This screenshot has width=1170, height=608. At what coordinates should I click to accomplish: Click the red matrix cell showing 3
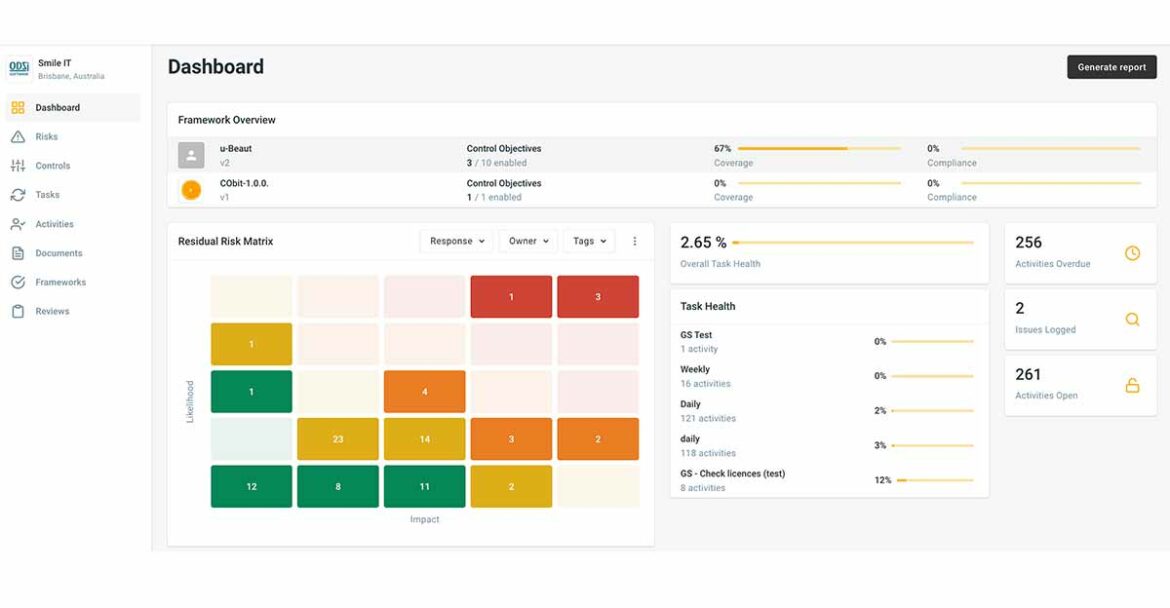point(598,297)
